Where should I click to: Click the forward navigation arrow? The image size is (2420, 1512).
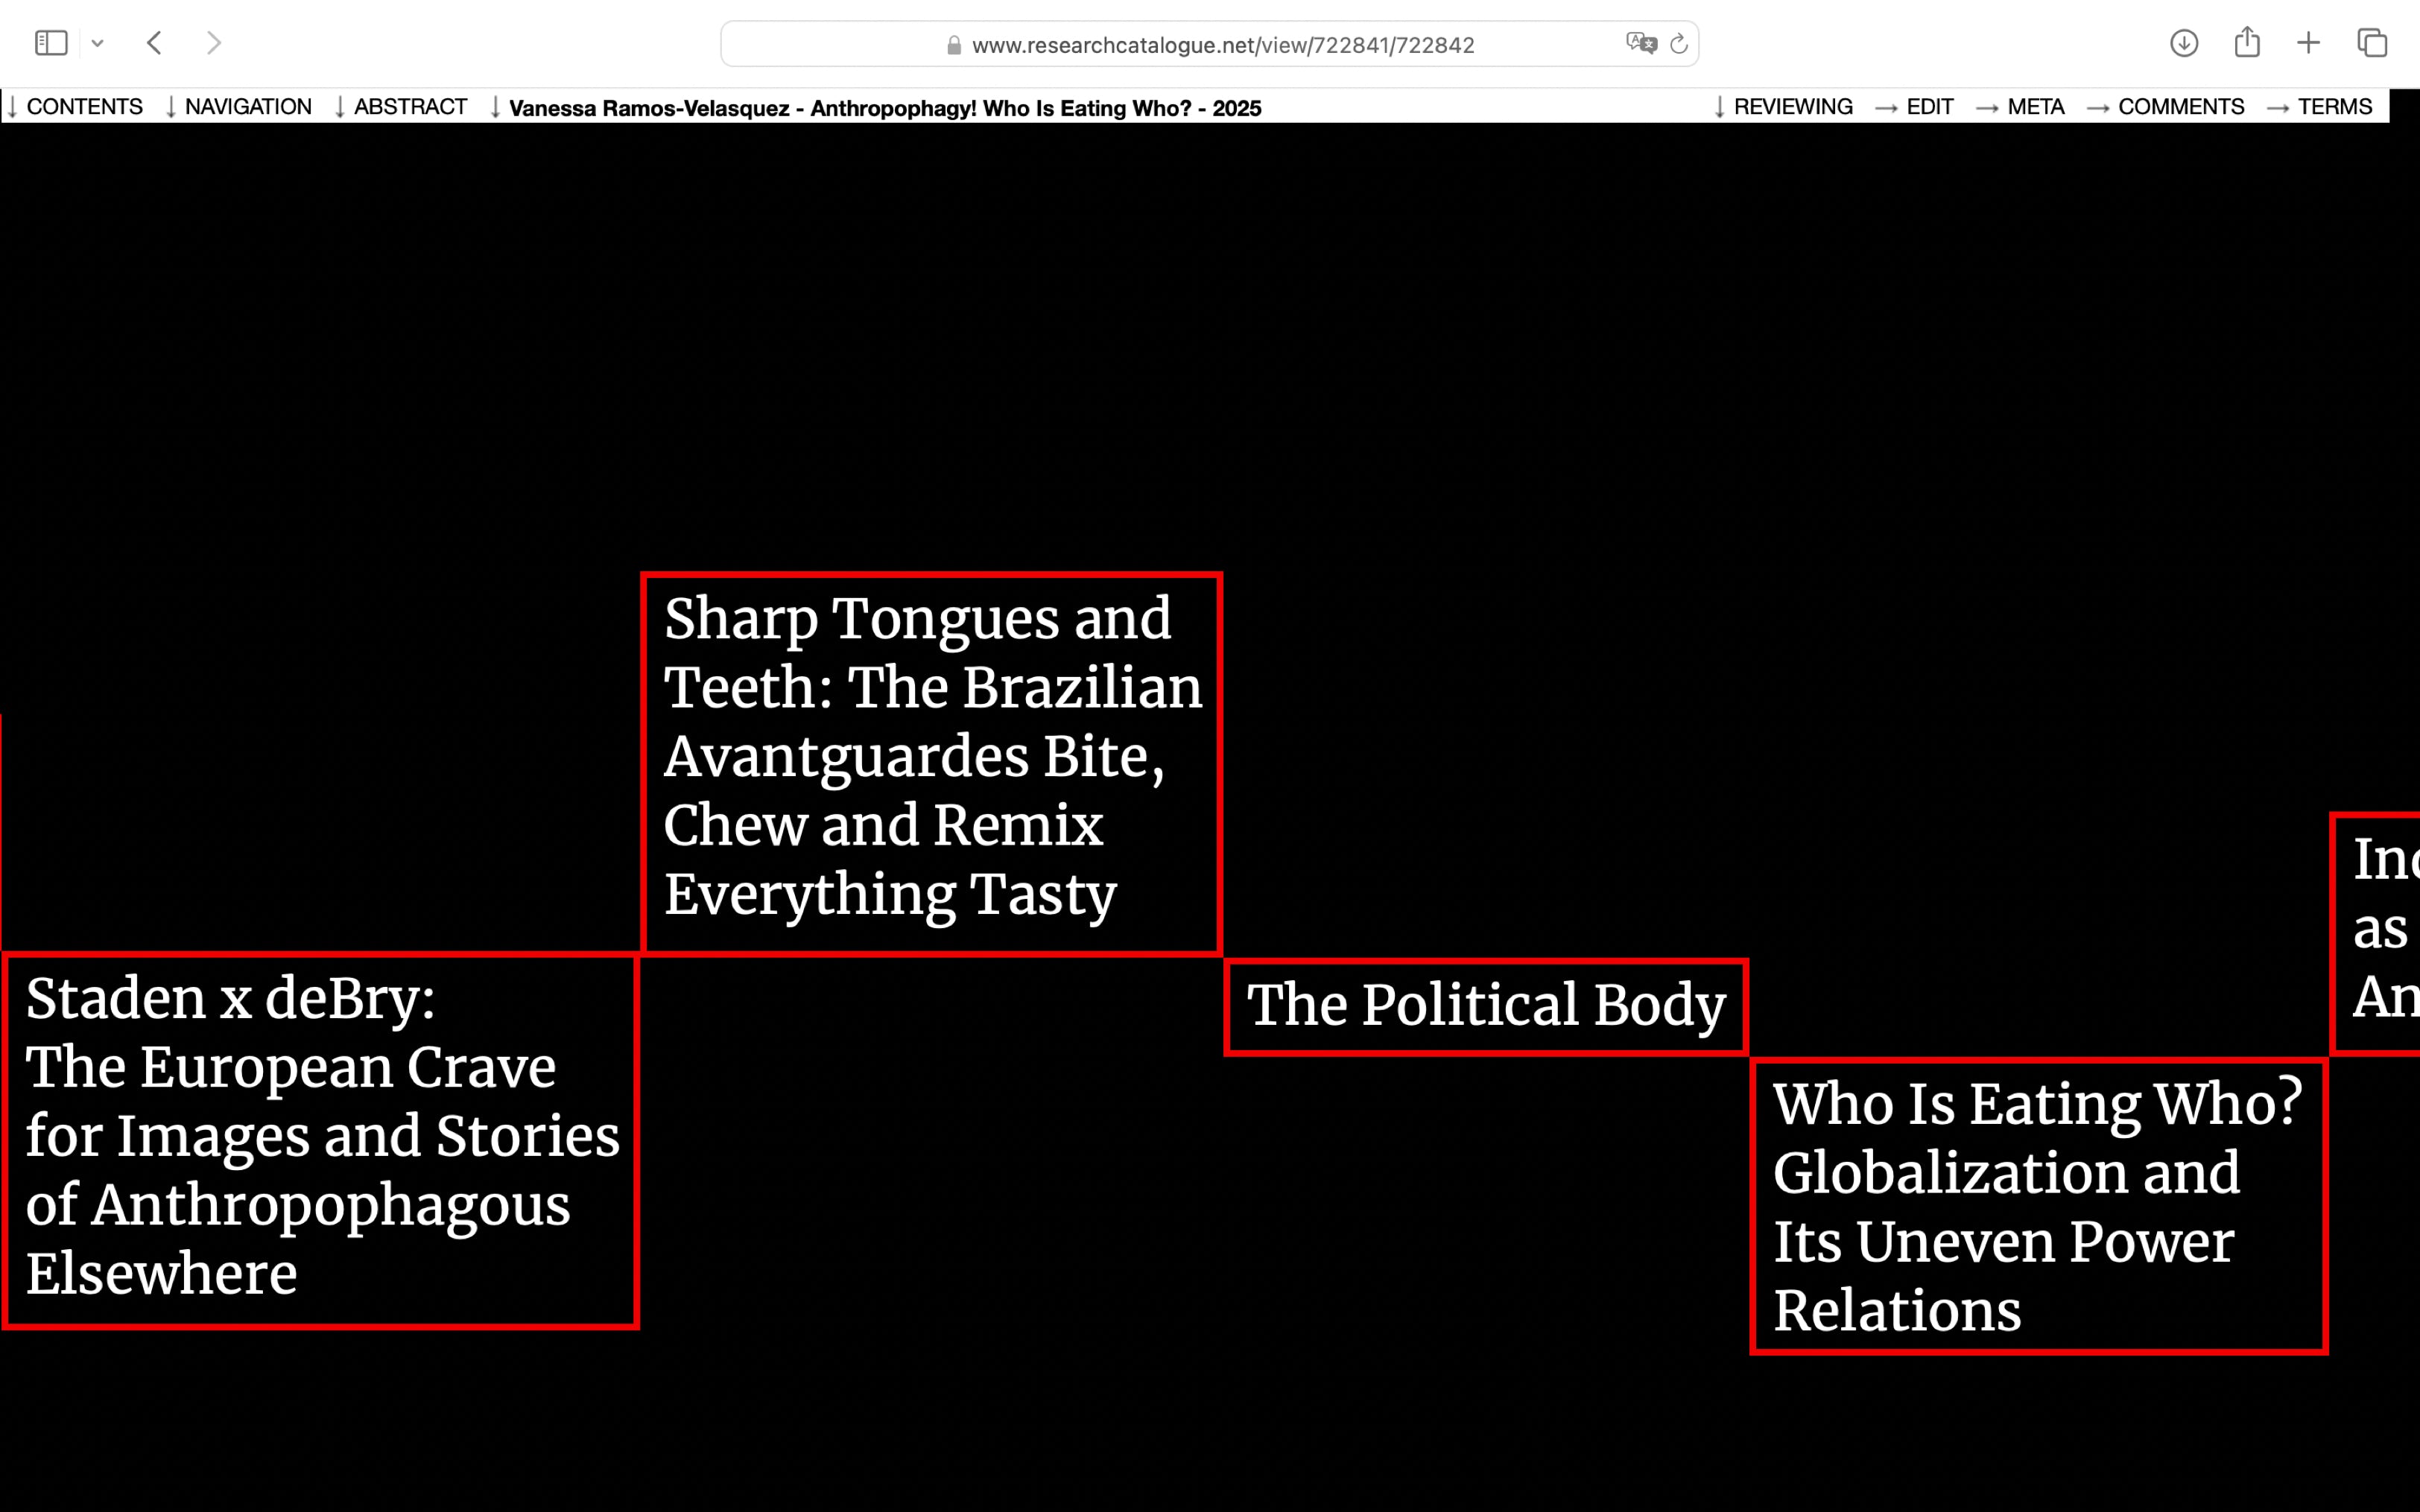pyautogui.click(x=213, y=43)
